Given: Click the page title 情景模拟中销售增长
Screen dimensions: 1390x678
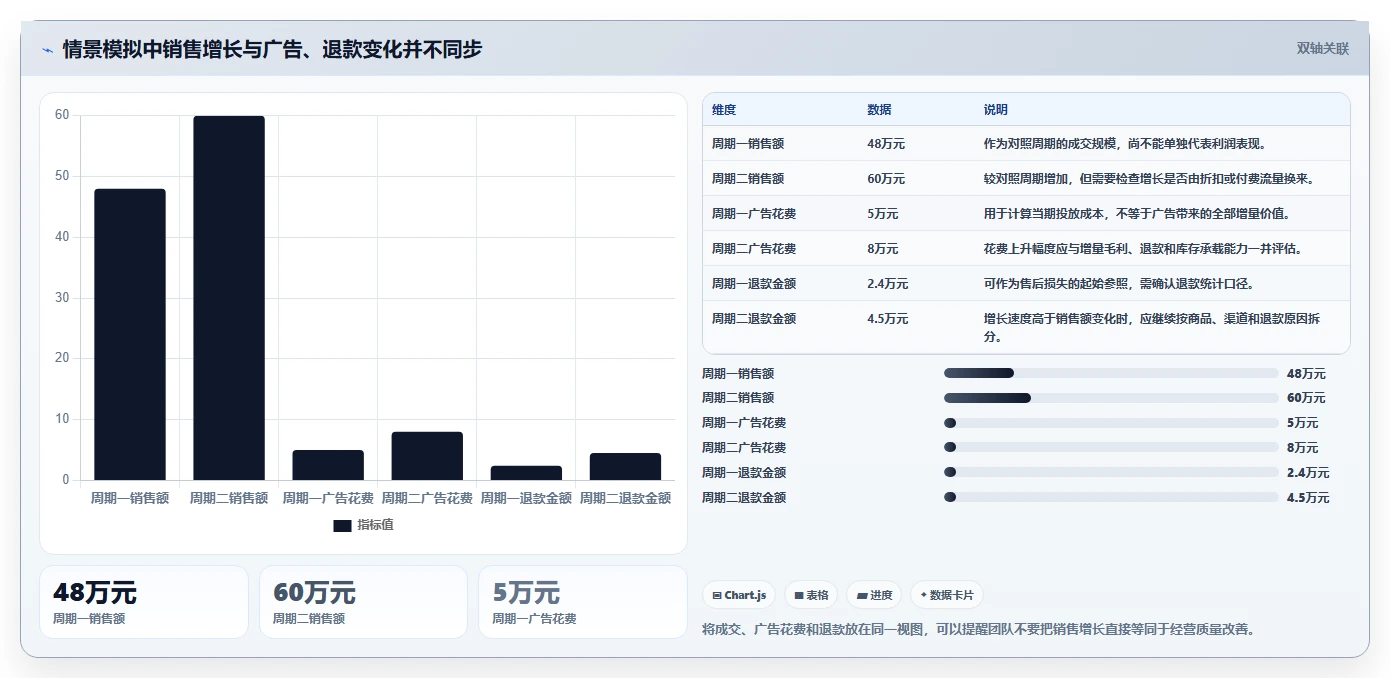Looking at the screenshot, I should click(x=272, y=49).
